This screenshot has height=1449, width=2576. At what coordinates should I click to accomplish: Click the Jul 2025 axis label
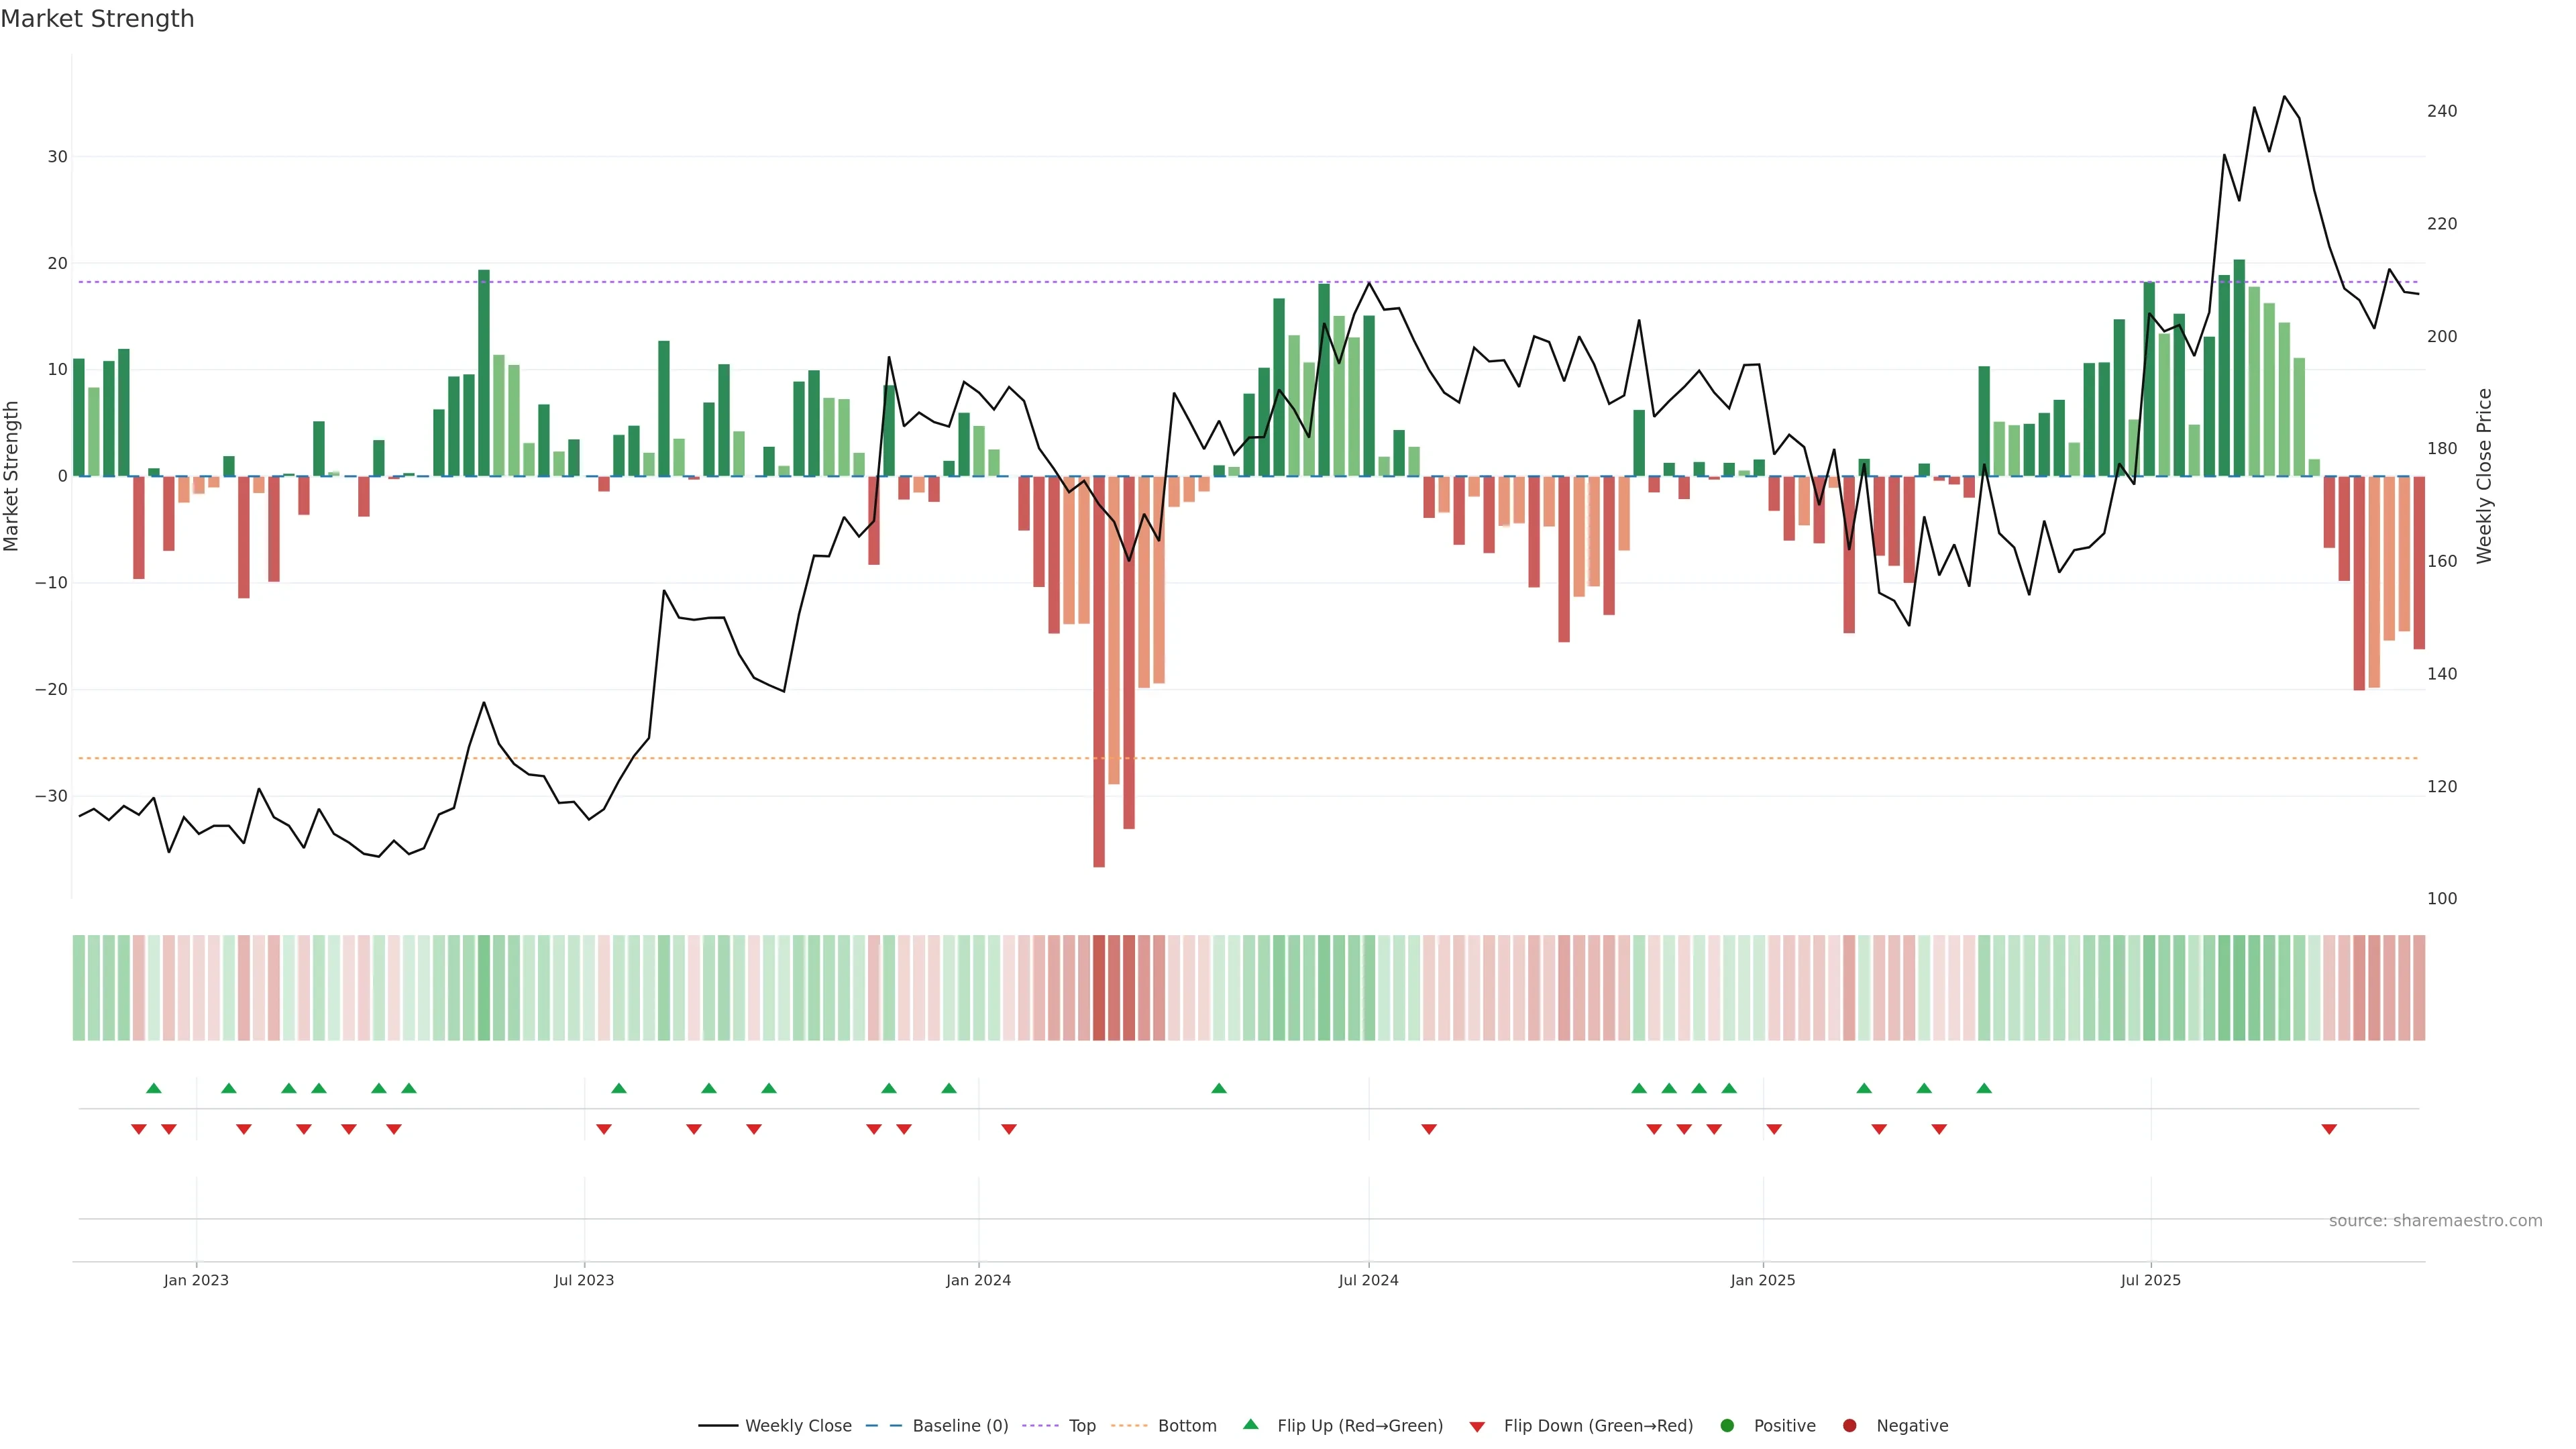(2150, 1280)
